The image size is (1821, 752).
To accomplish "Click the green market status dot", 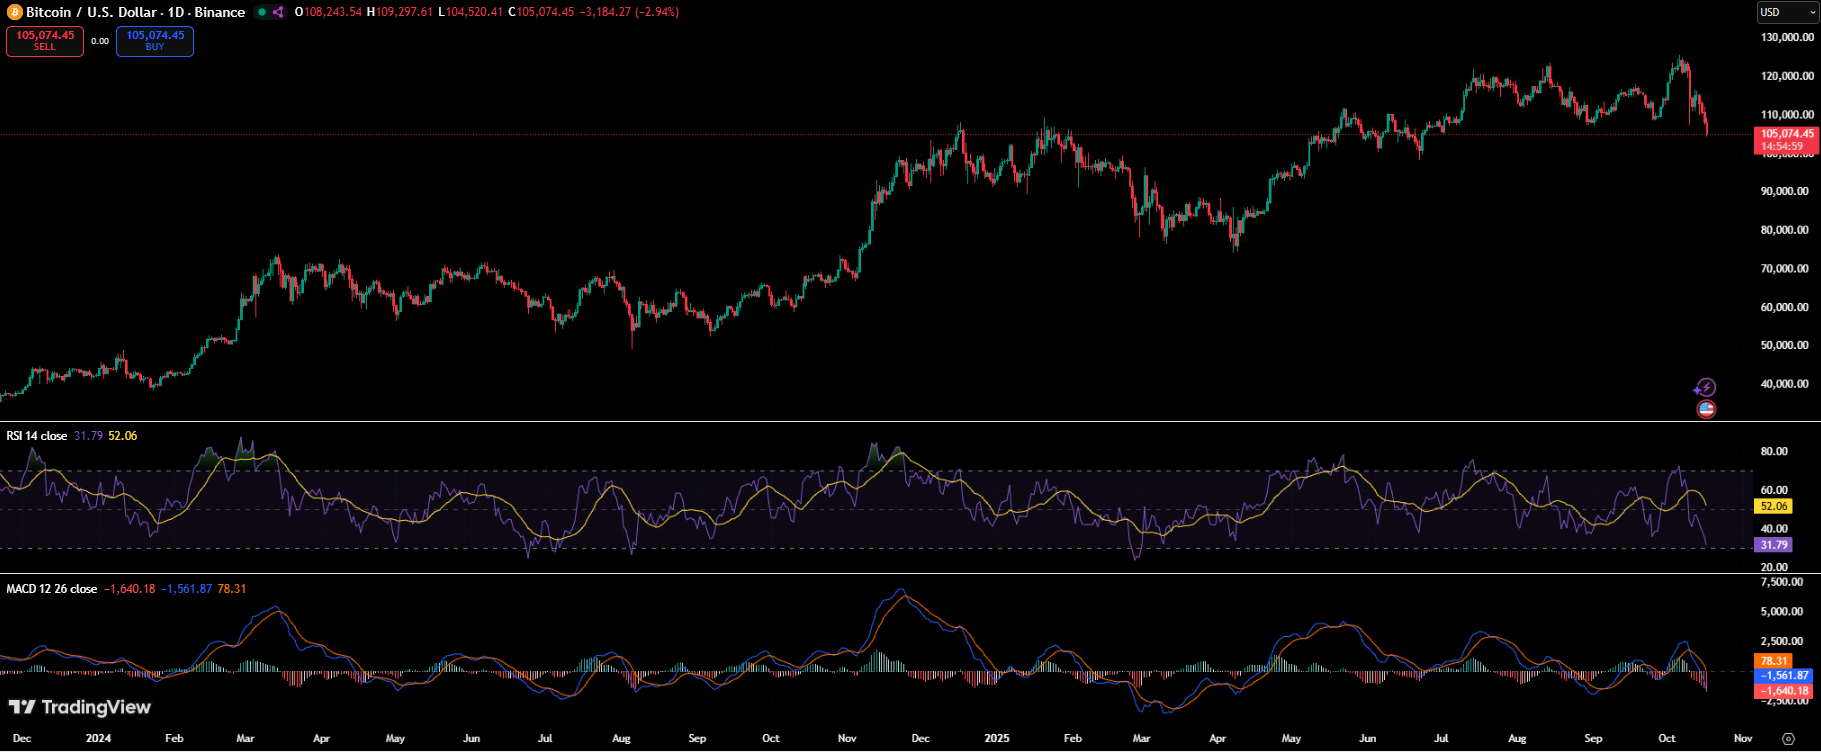I will (261, 12).
